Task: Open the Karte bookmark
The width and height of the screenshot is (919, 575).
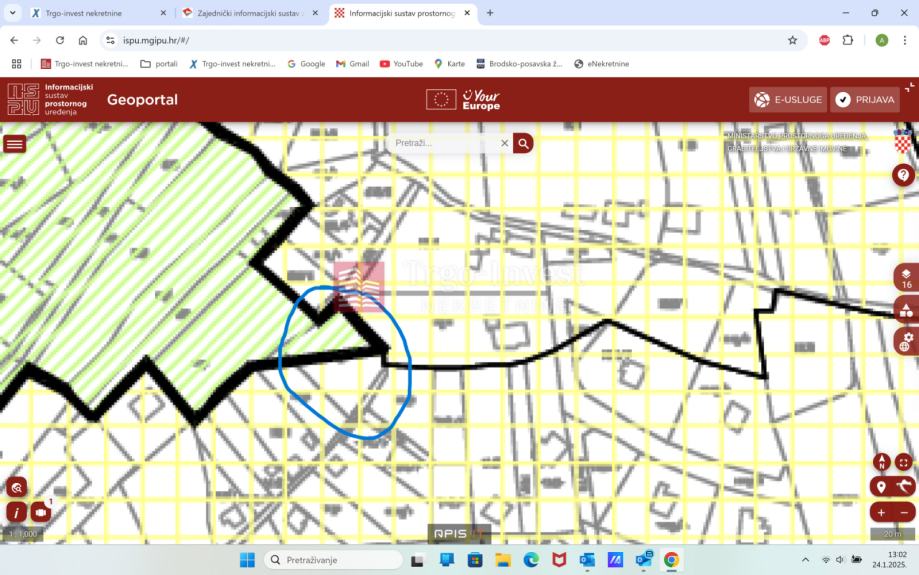Action: pos(450,64)
